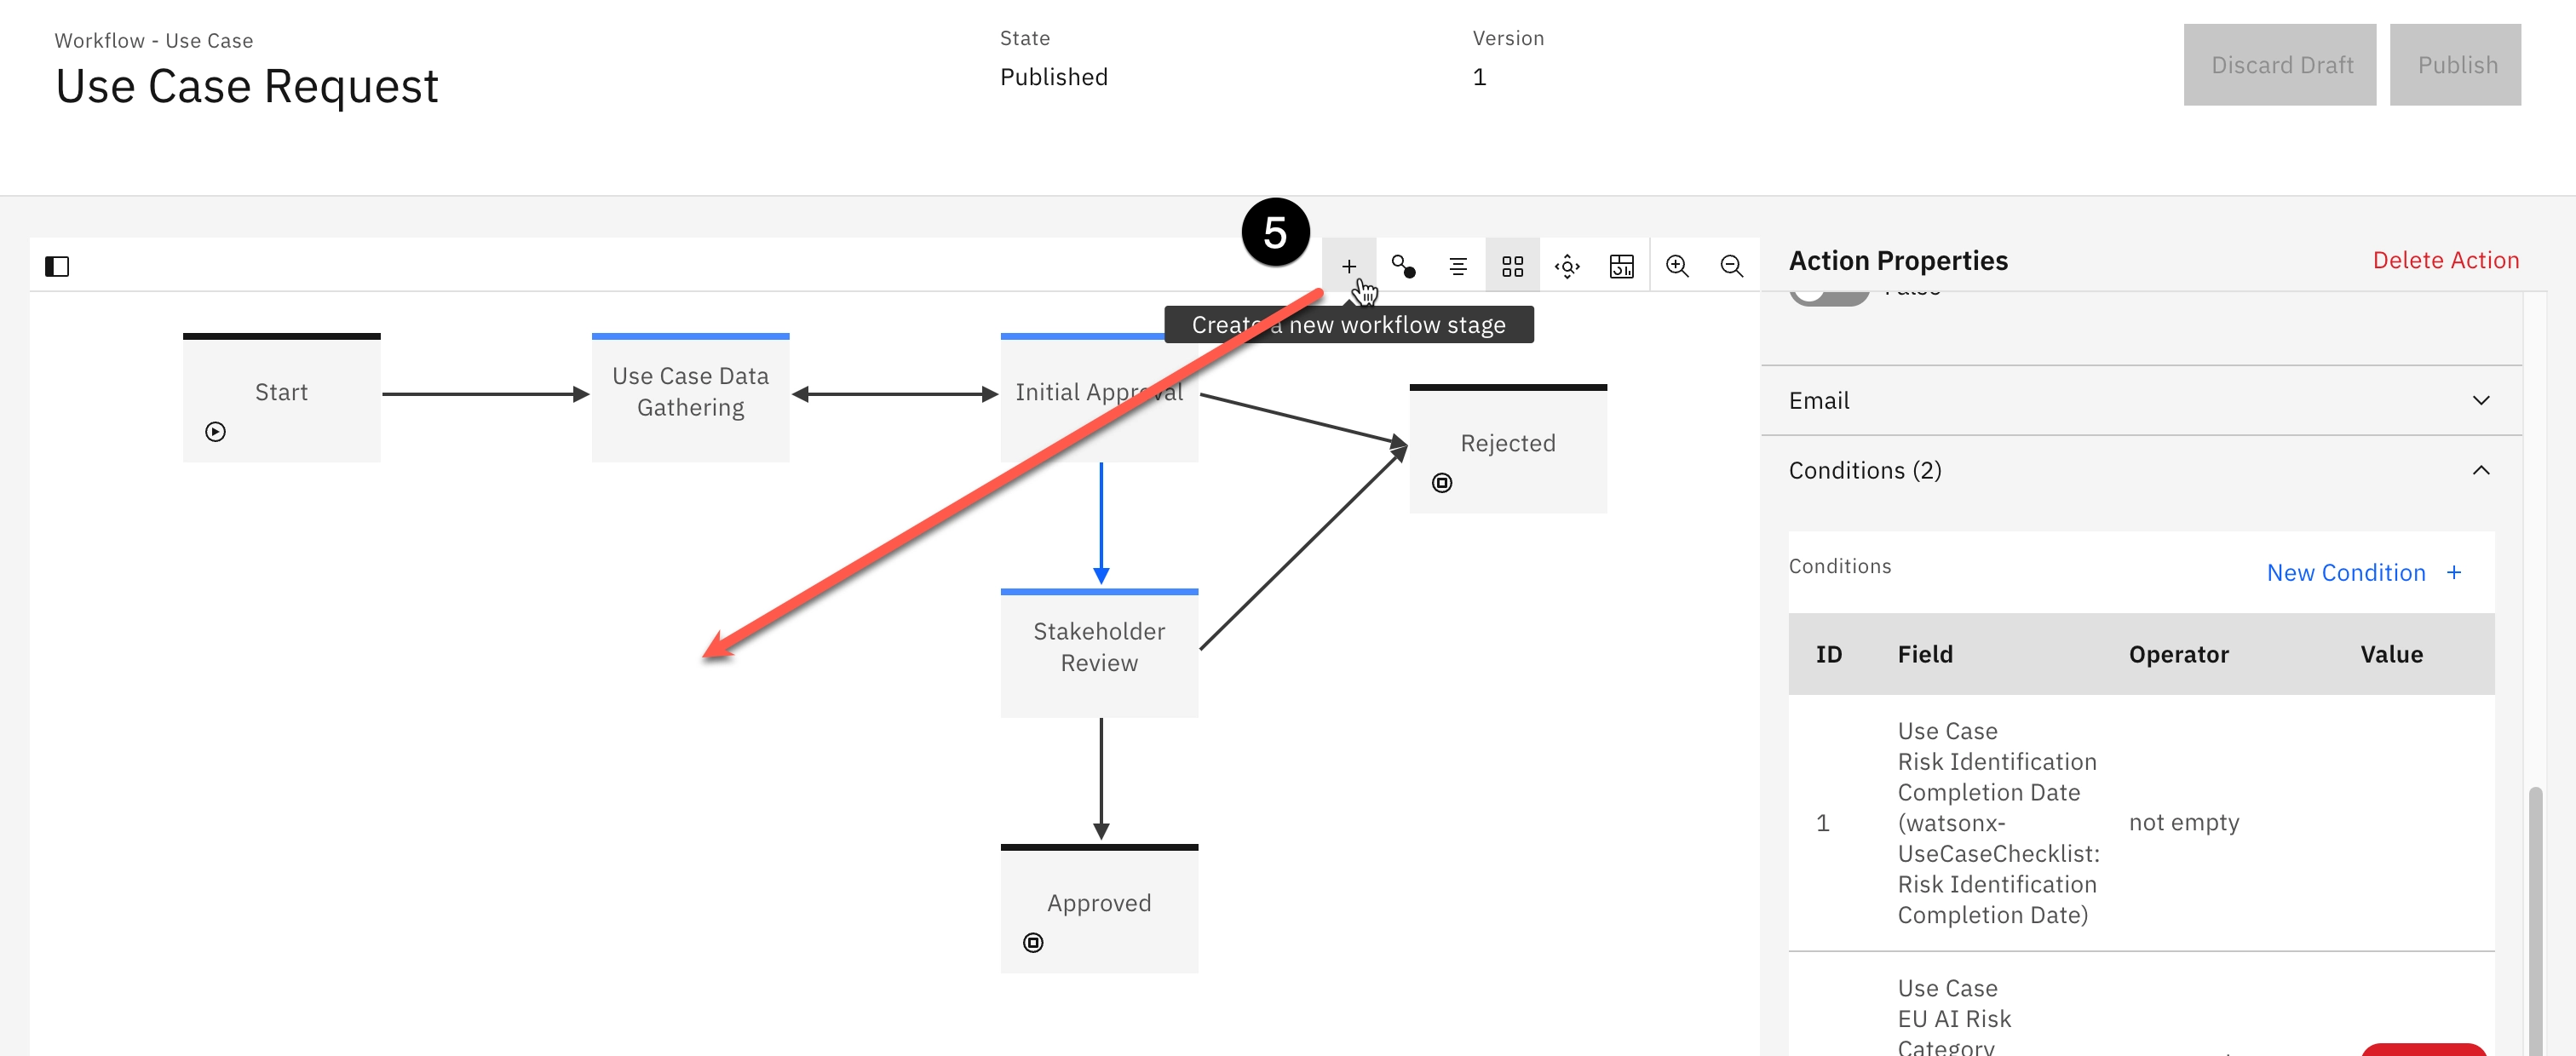Click condition row ID '1'

click(1822, 823)
